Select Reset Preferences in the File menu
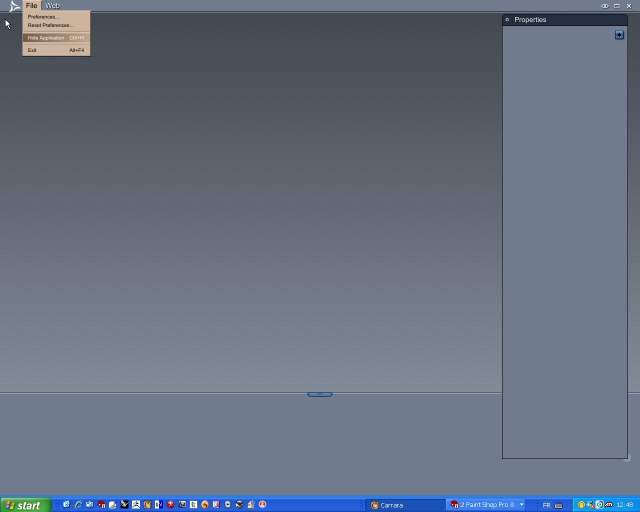This screenshot has width=640, height=512. click(x=56, y=25)
